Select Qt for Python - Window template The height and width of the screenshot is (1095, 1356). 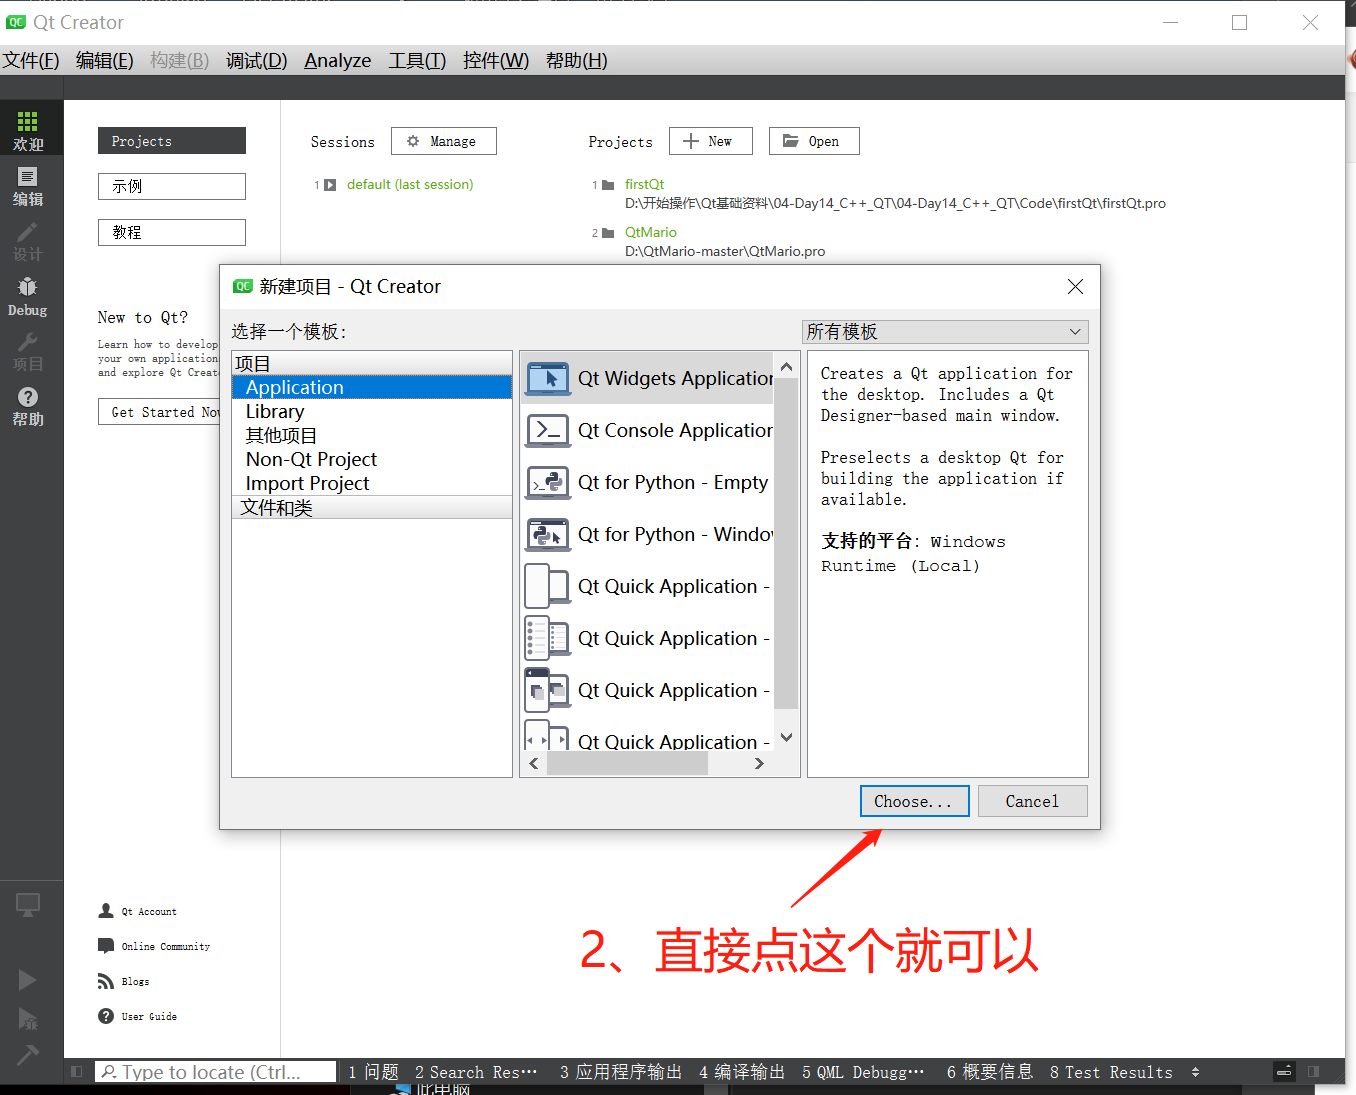pos(648,534)
